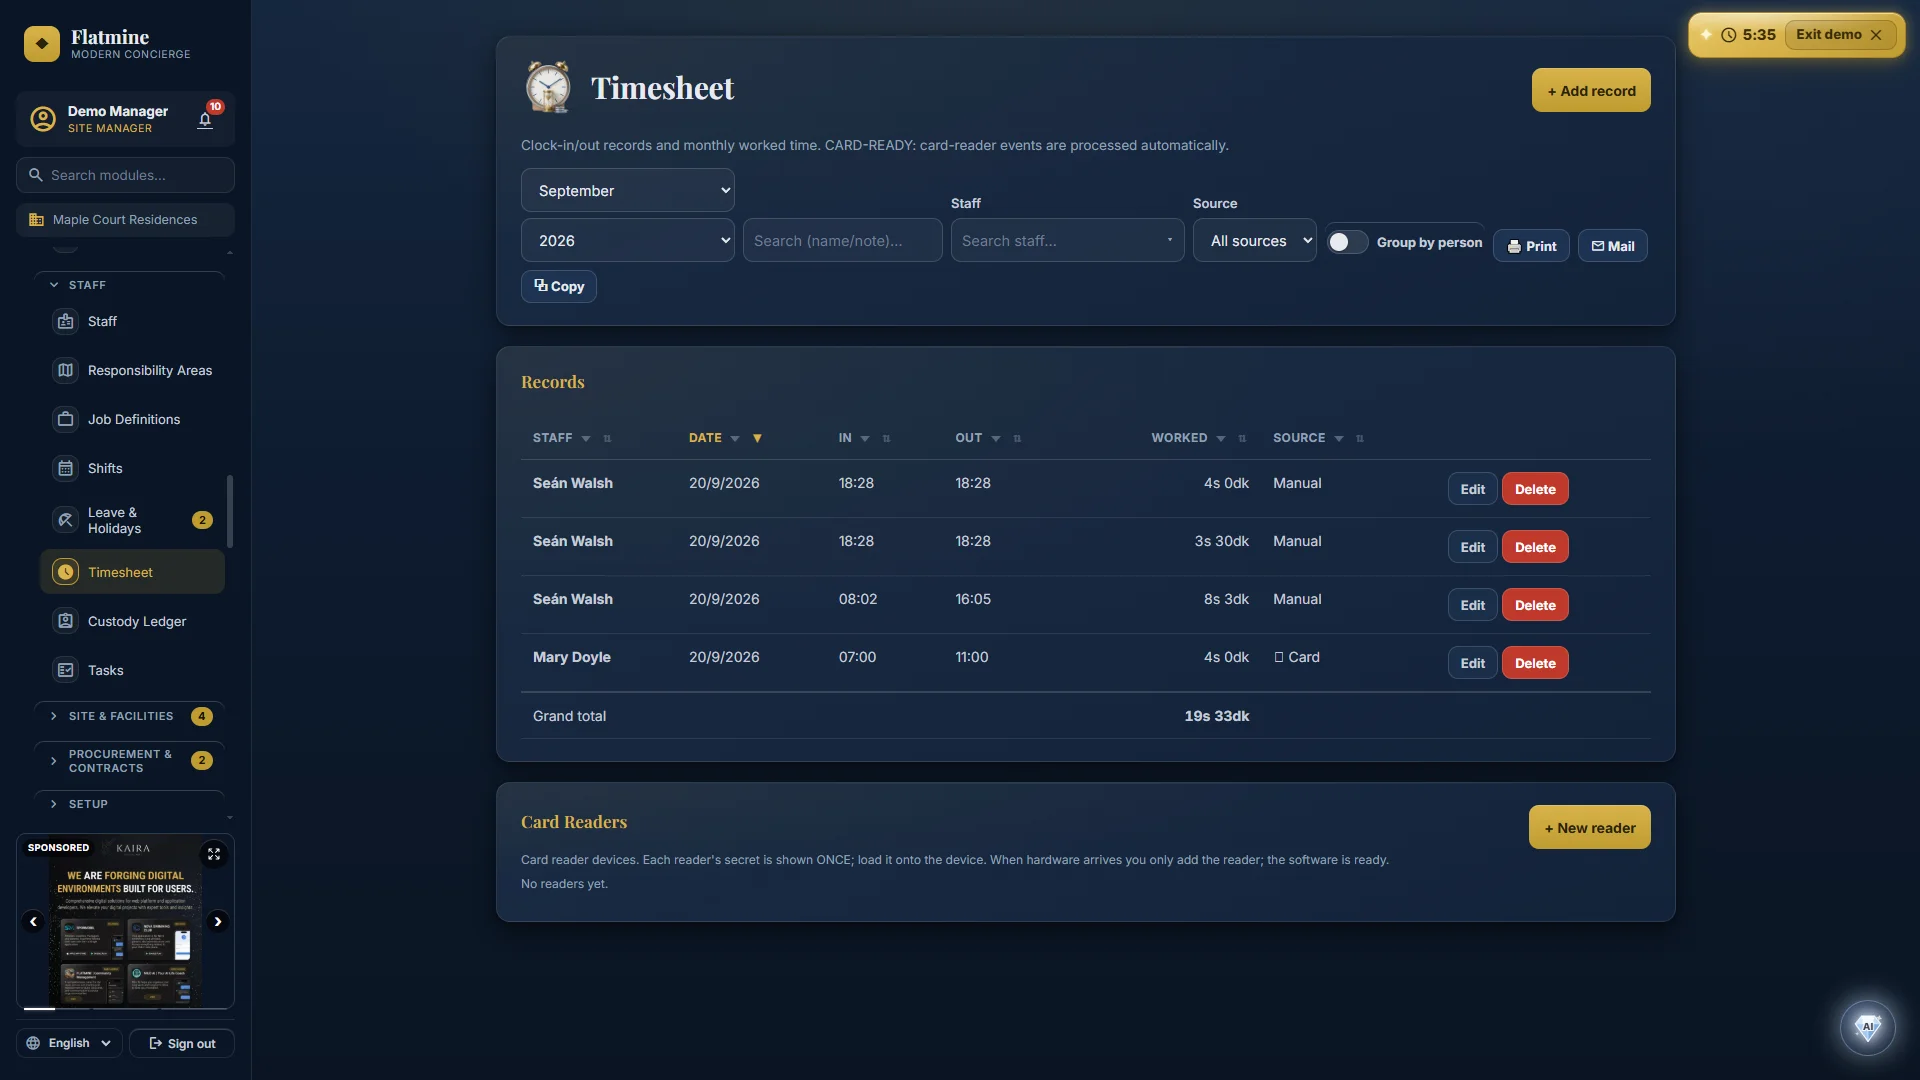Toggle the Group by person switch

pyautogui.click(x=1347, y=242)
